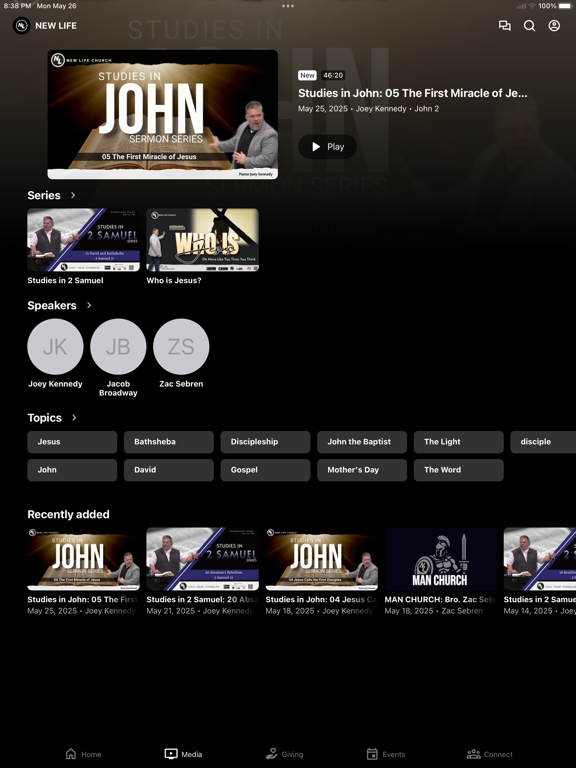Choose the John topic

72,470
